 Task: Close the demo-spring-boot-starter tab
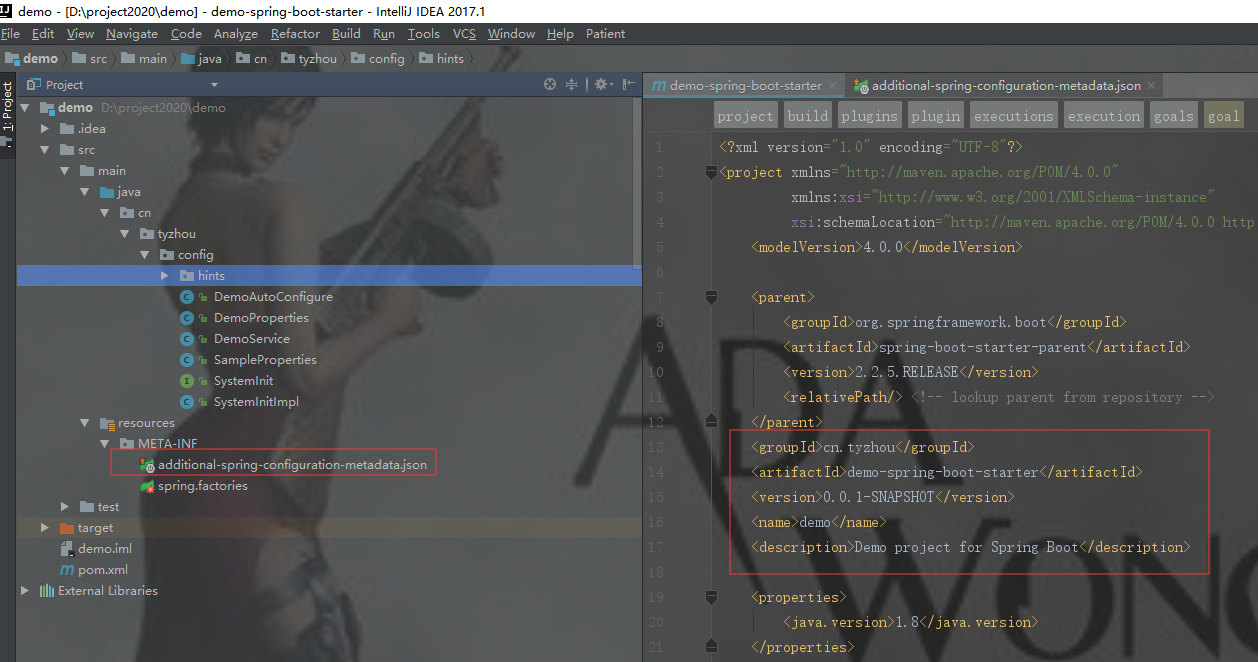click(x=833, y=86)
